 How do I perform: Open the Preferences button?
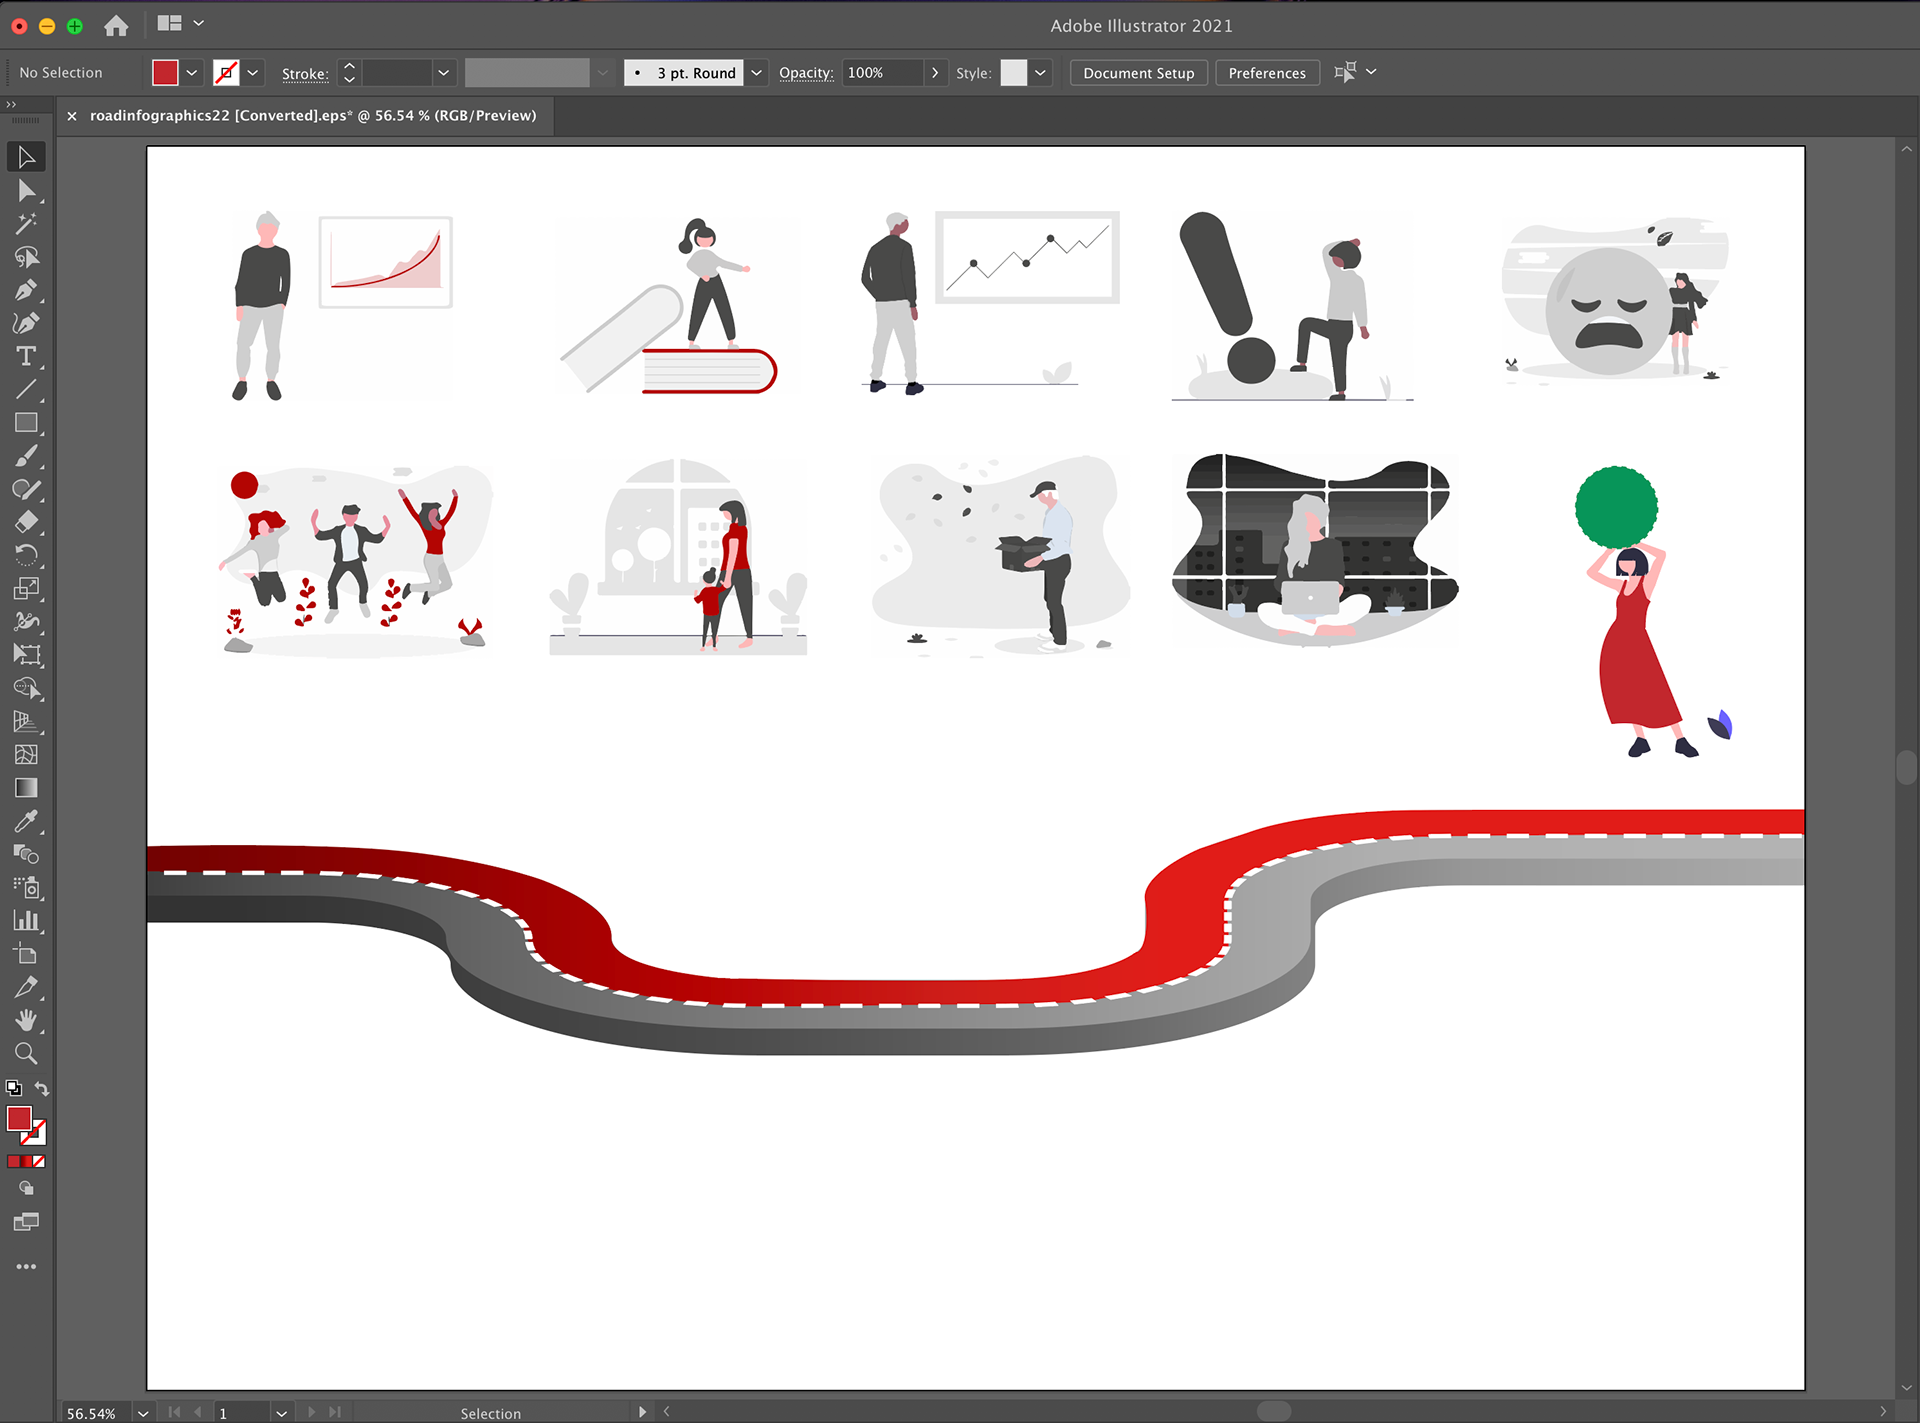tap(1267, 73)
